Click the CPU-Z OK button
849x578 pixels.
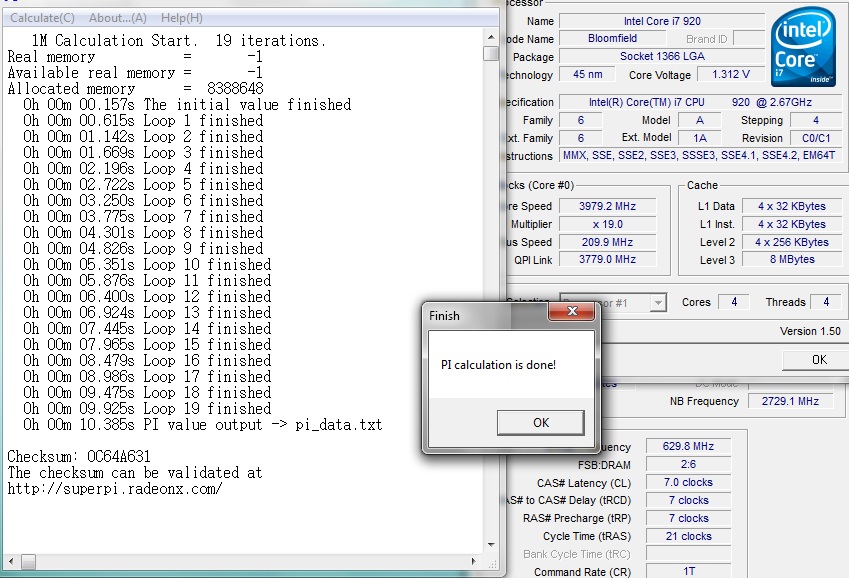click(818, 360)
